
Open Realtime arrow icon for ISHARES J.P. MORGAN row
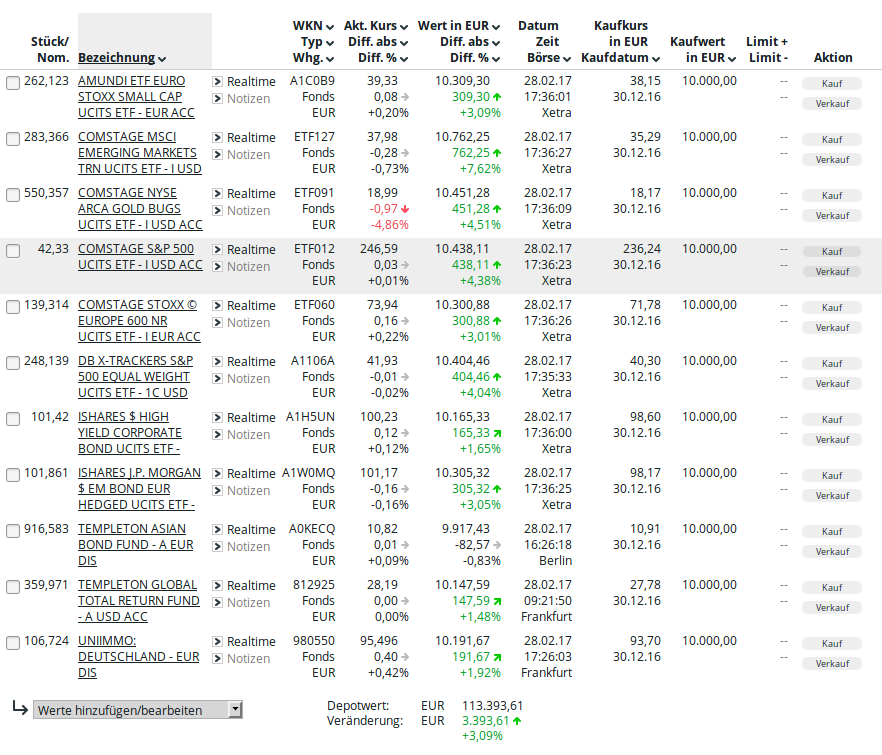(217, 474)
